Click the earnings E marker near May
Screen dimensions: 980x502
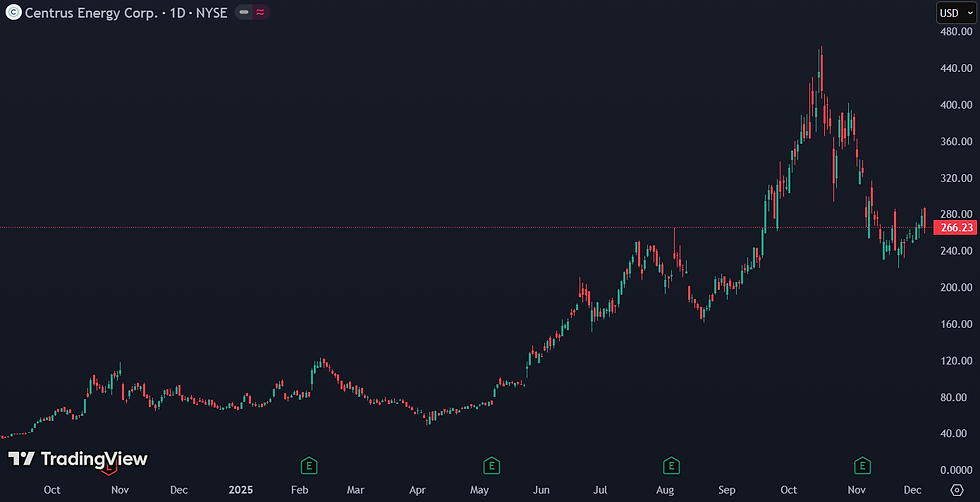pyautogui.click(x=492, y=465)
